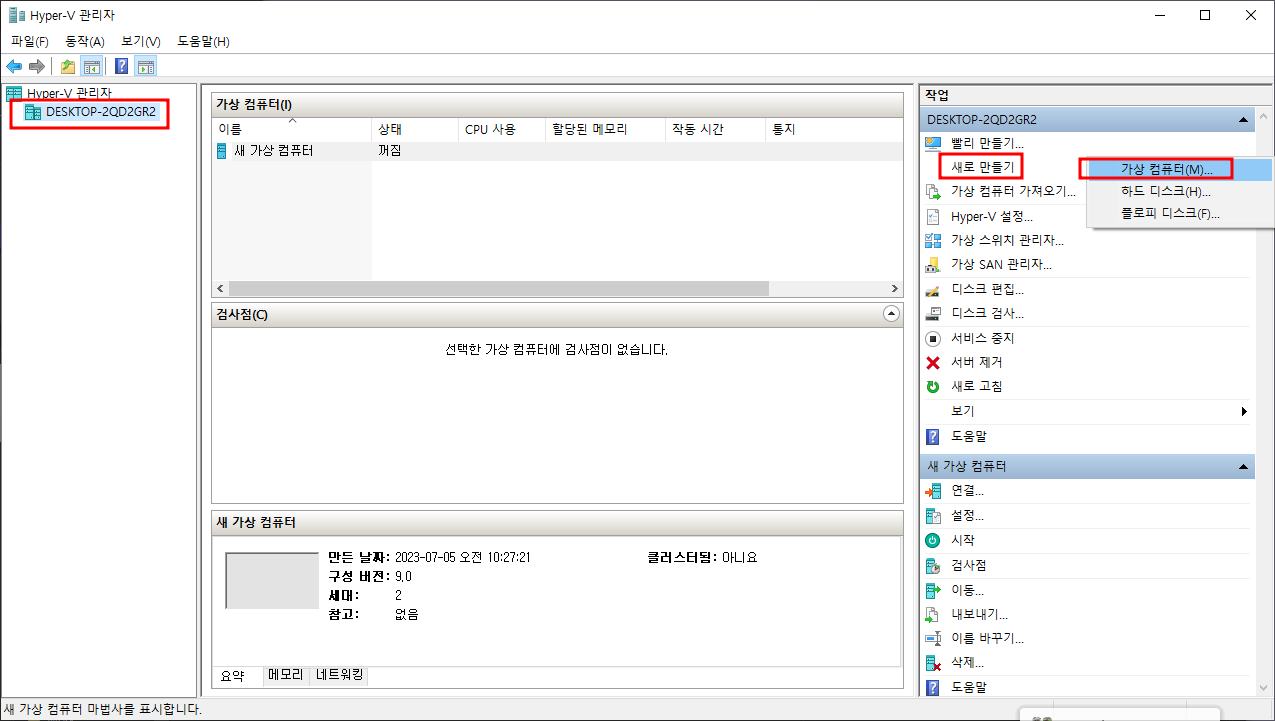The image size is (1275, 721).
Task: Choose 하드 디스크(H)... from the submenu
Action: pyautogui.click(x=1165, y=191)
